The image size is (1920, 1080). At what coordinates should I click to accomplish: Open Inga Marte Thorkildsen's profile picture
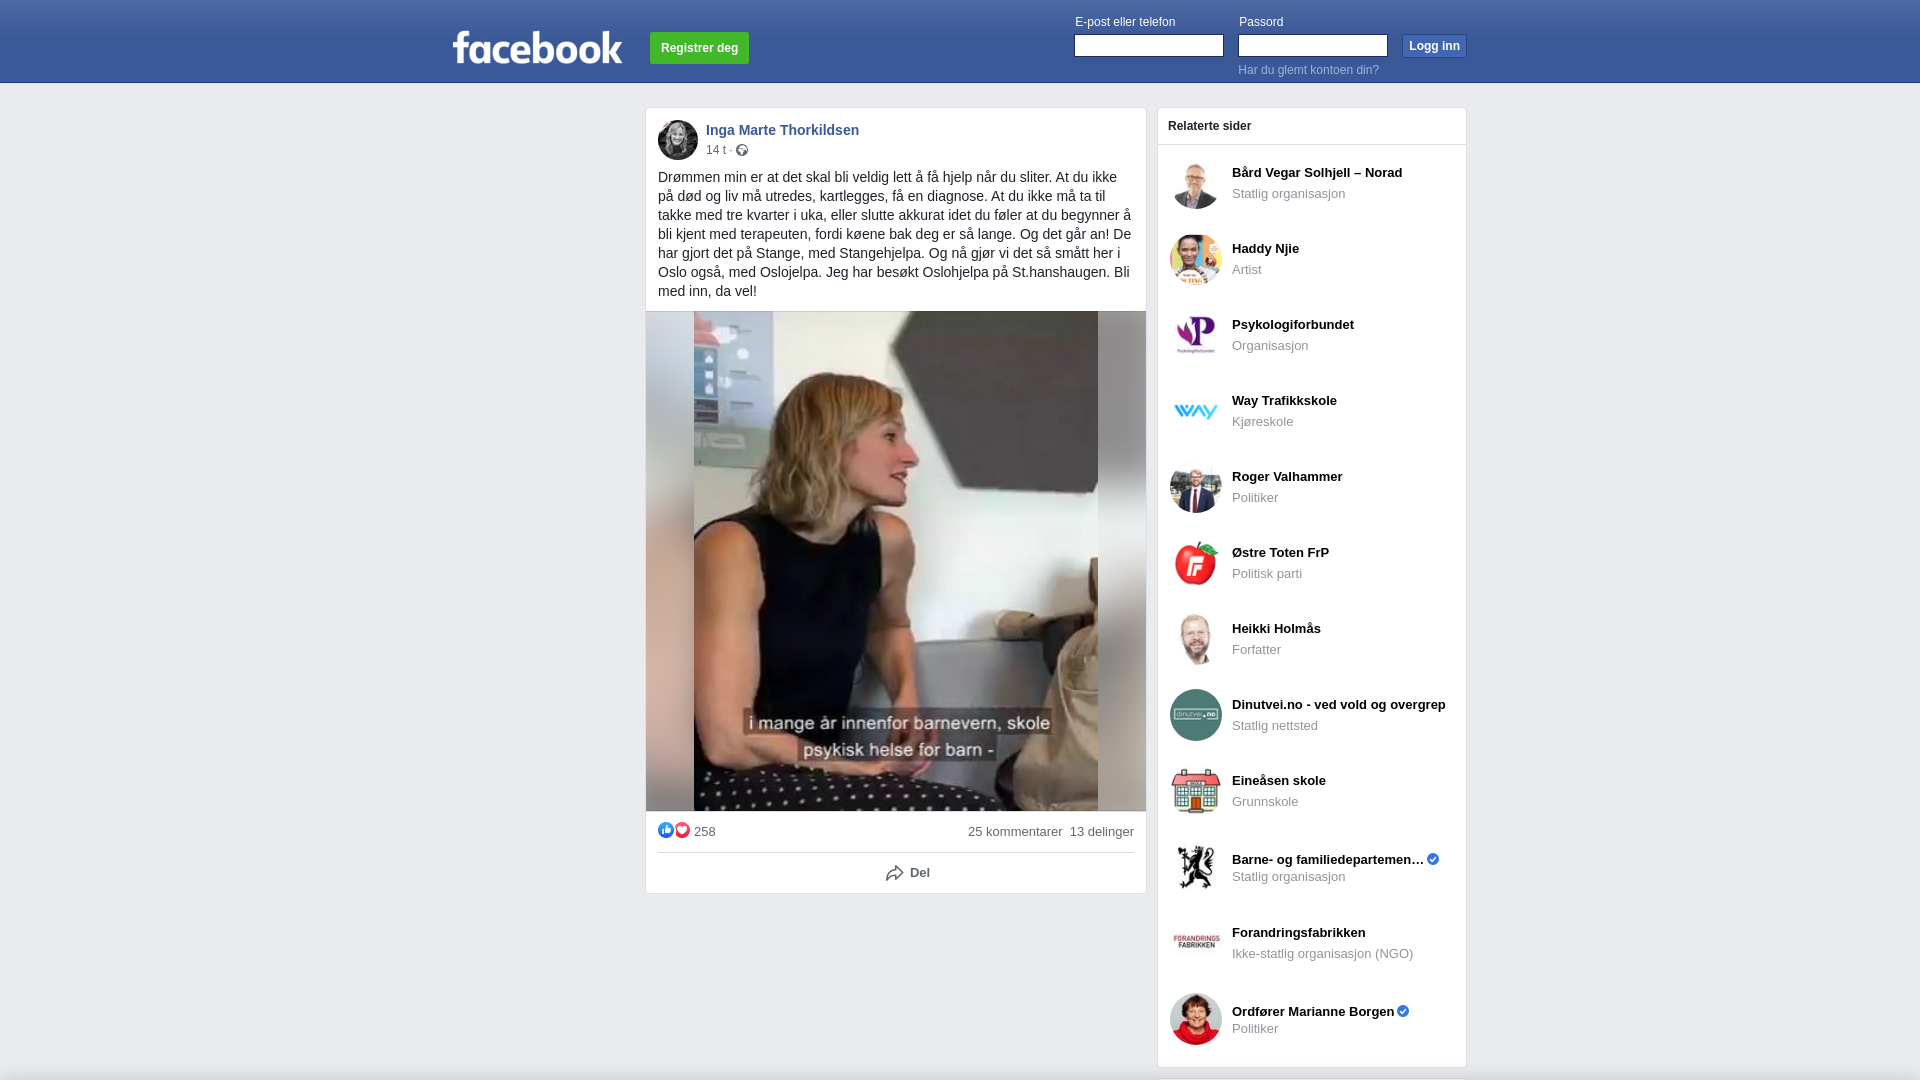(x=678, y=140)
